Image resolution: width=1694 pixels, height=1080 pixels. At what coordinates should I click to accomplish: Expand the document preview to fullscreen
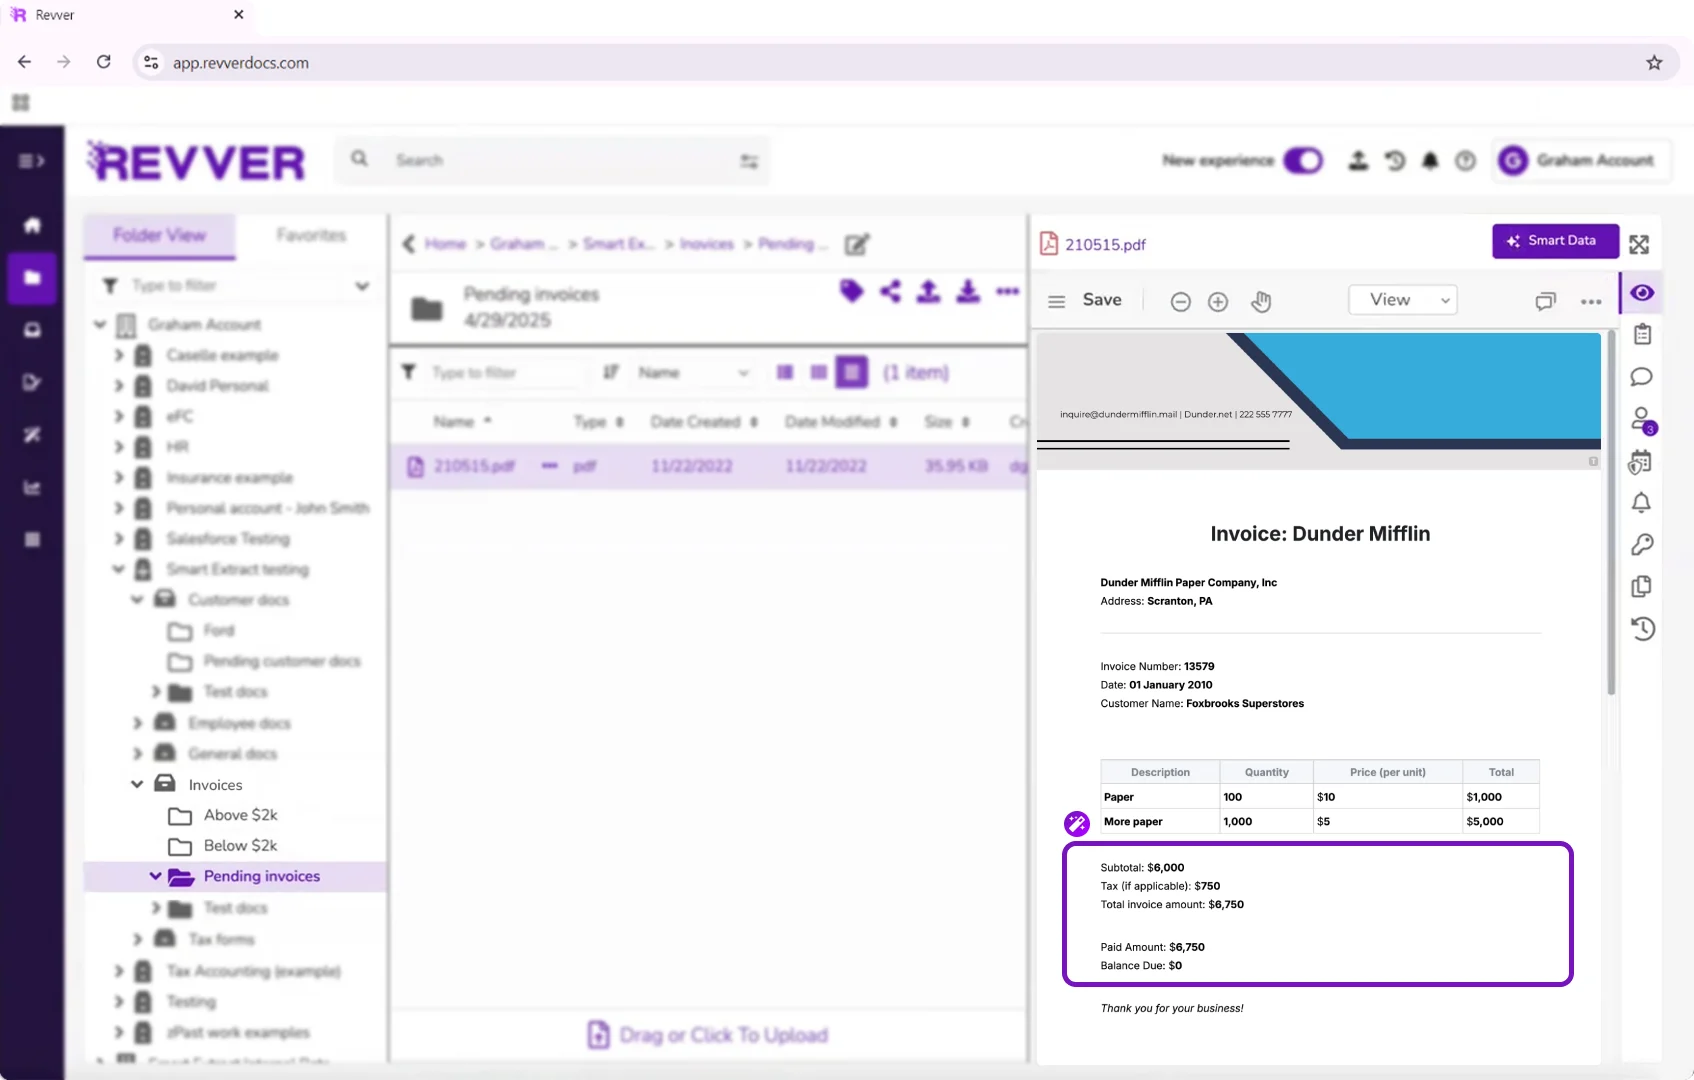1639,244
